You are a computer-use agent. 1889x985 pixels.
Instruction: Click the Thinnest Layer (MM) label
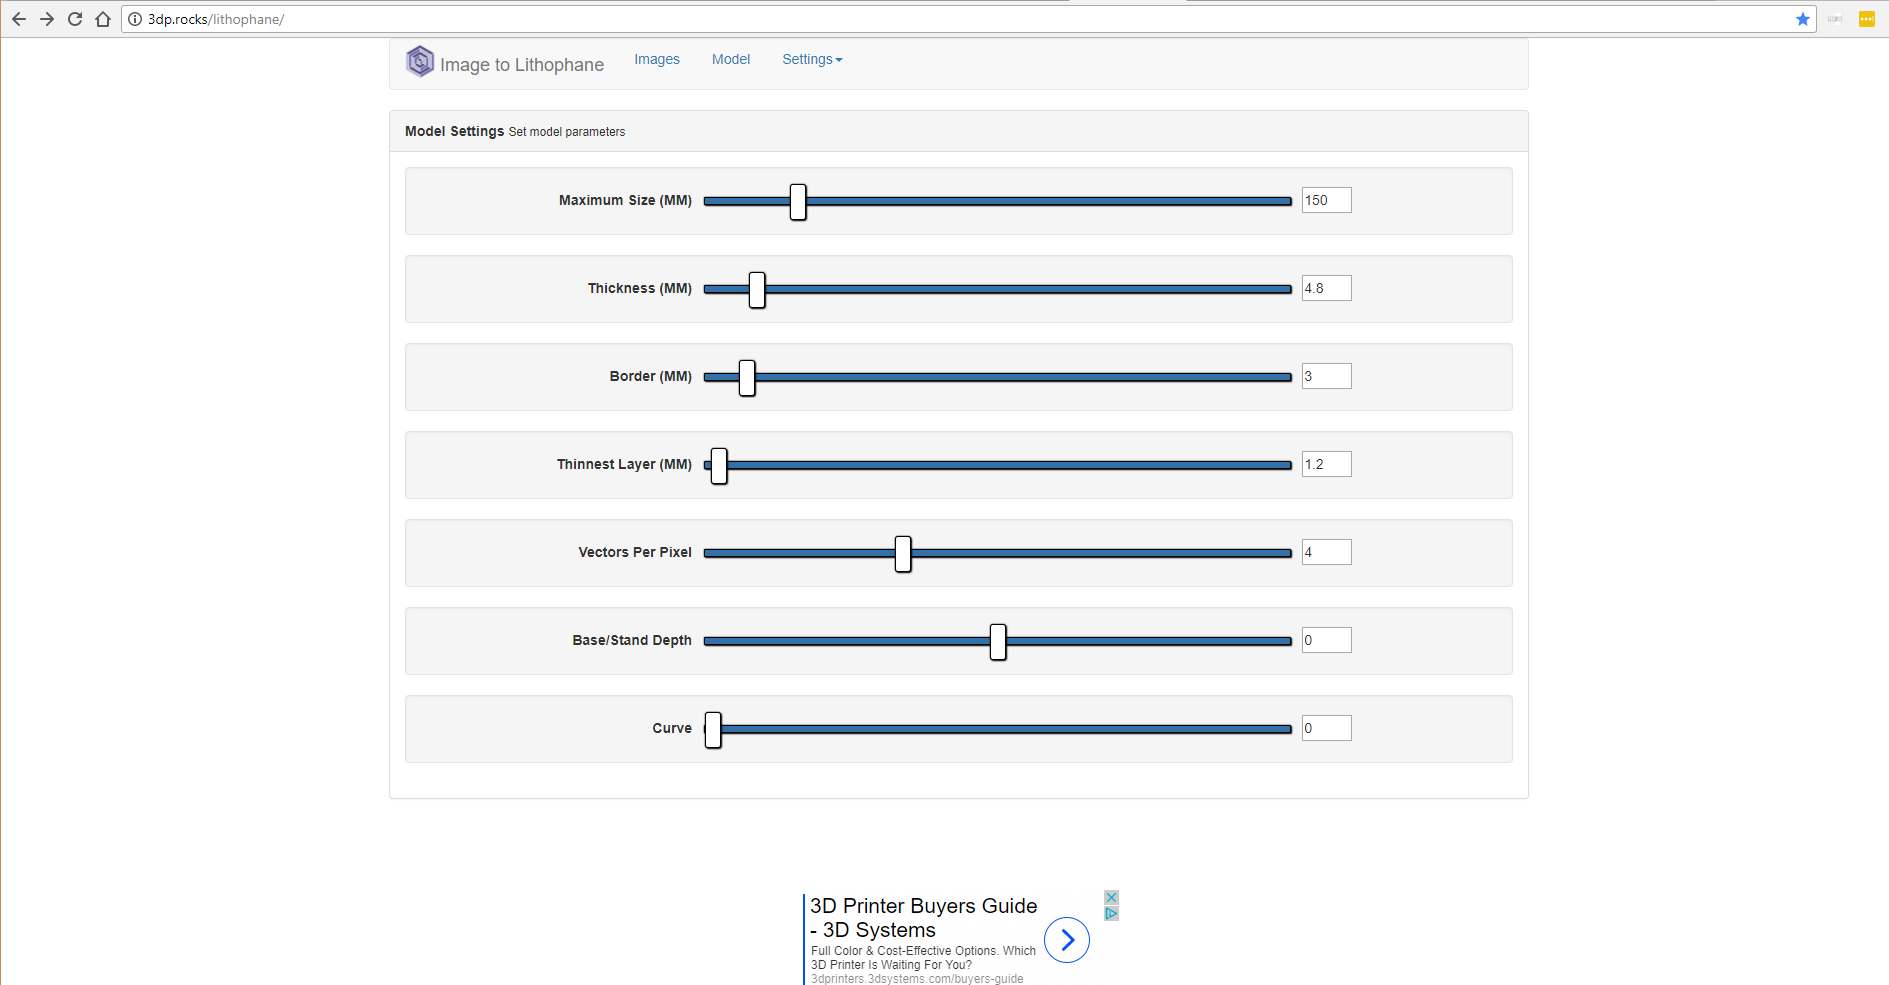point(624,464)
